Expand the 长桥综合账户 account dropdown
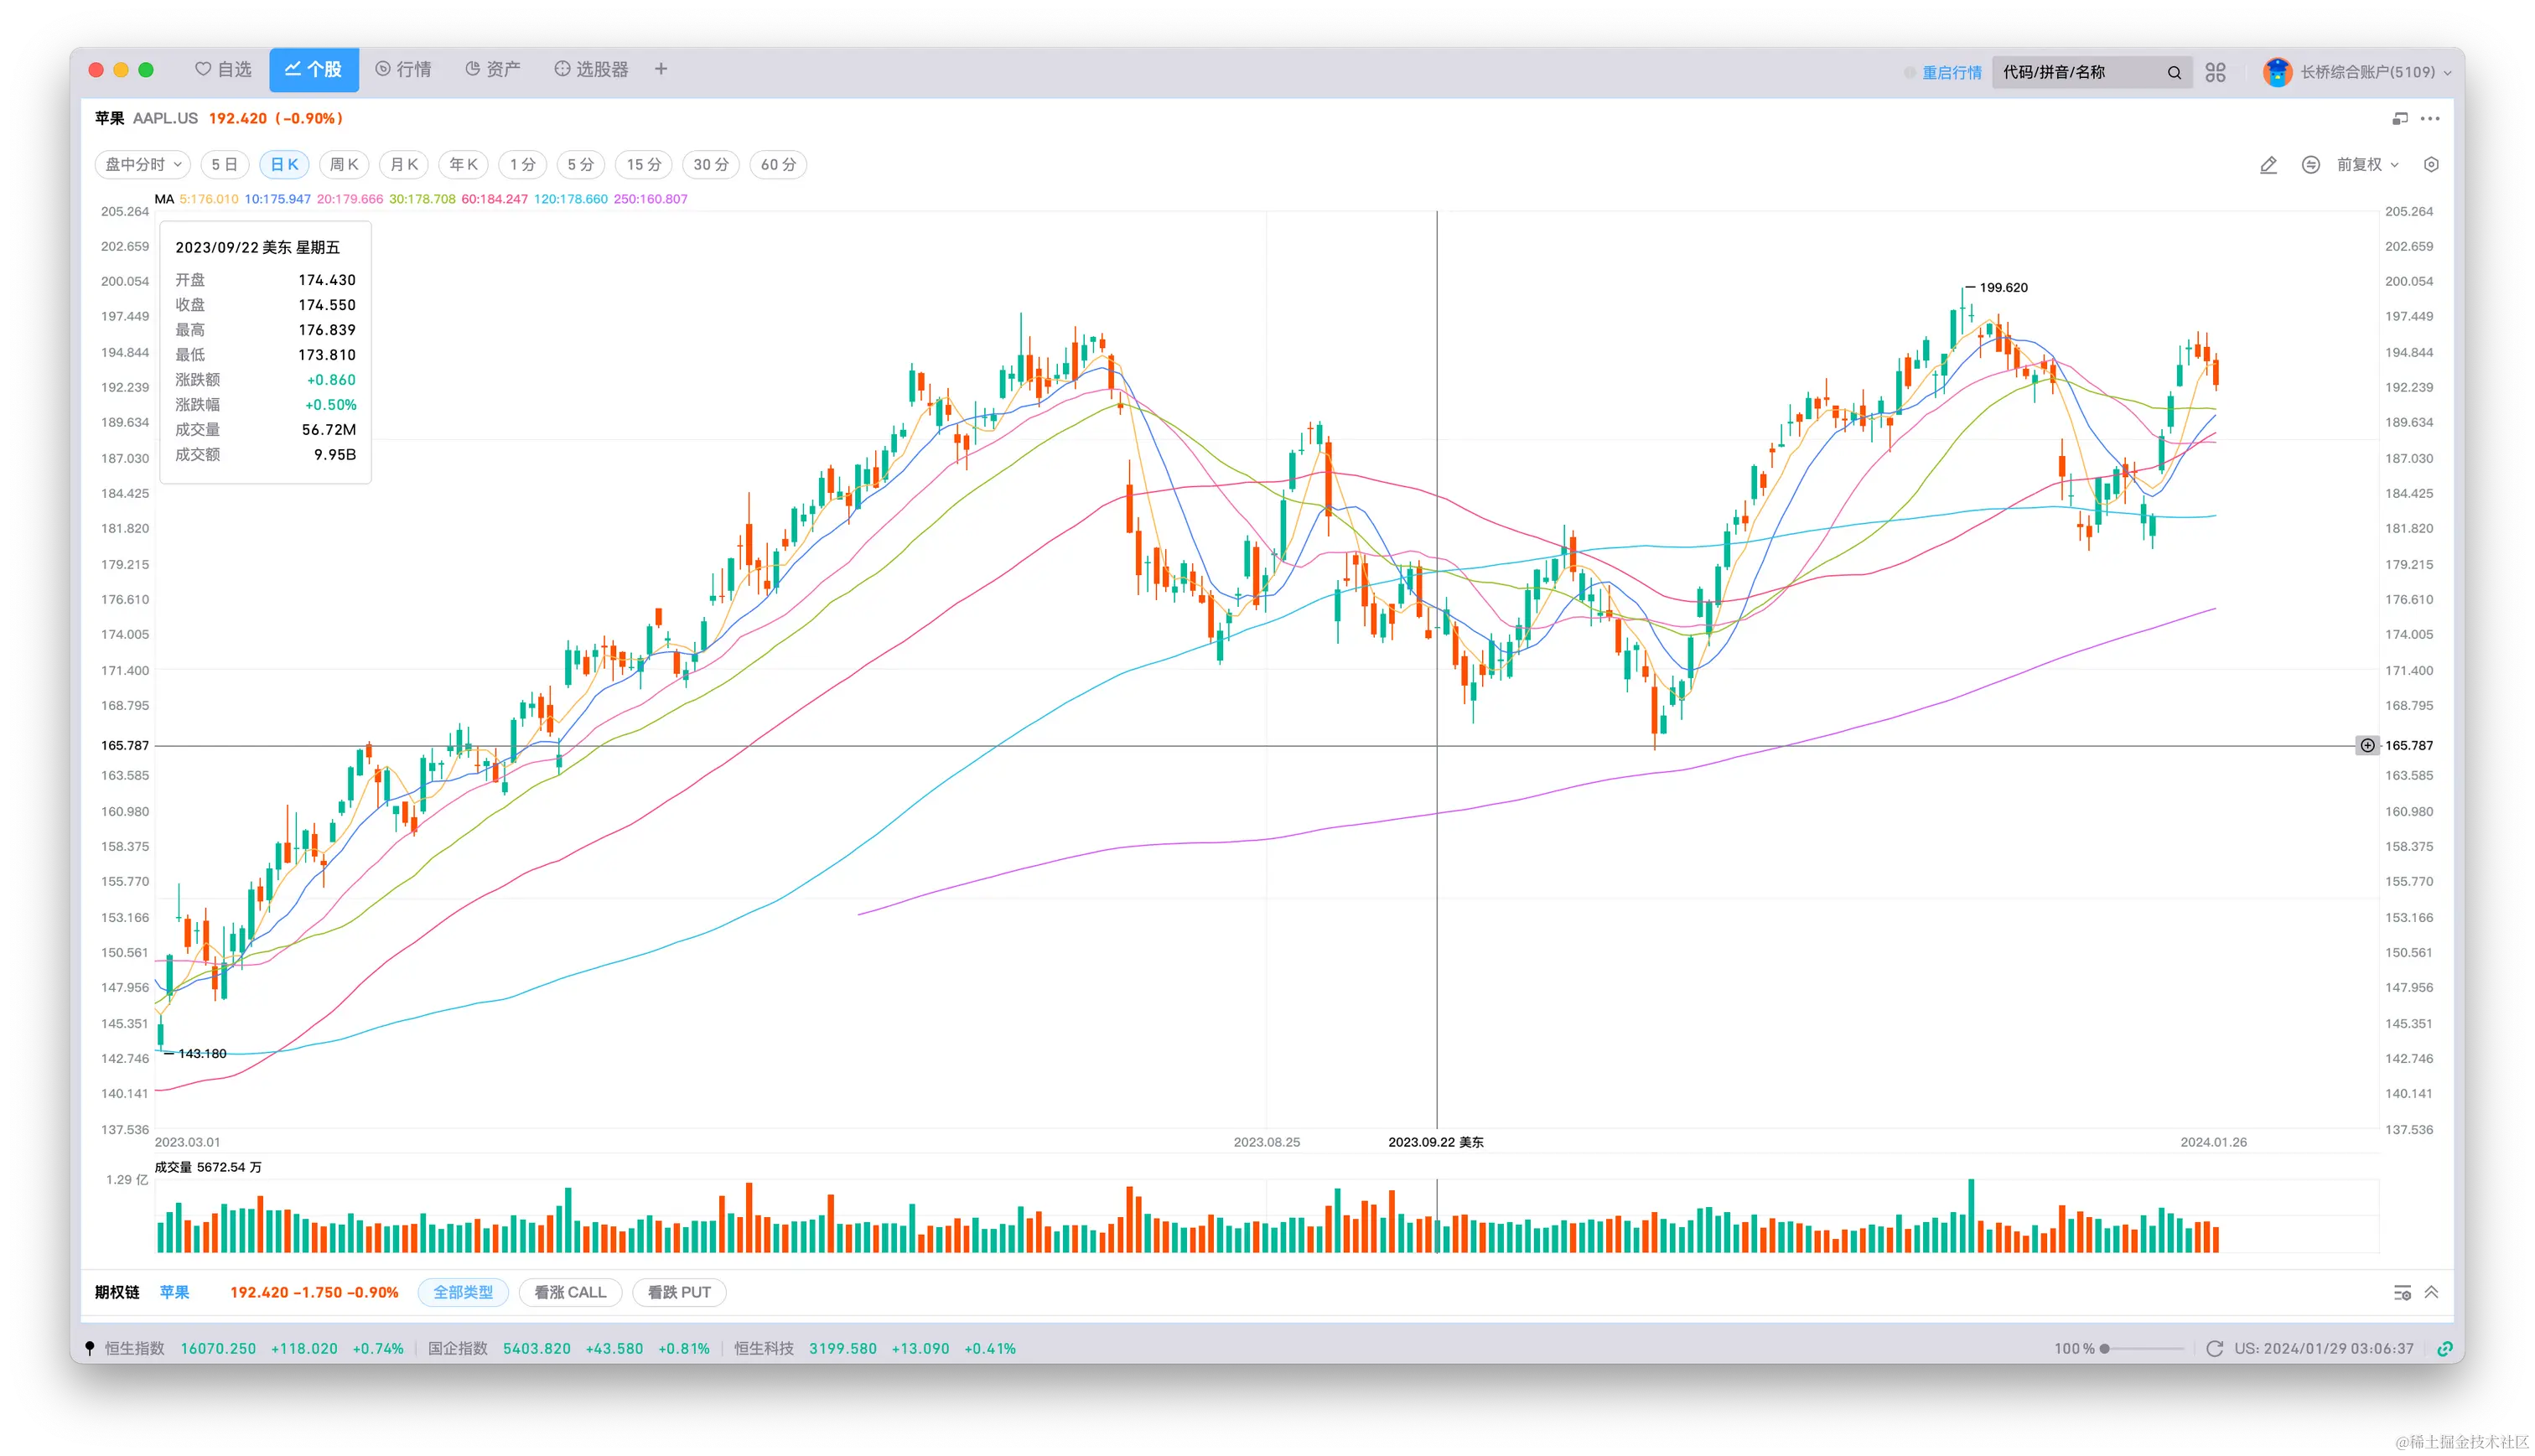 [2374, 72]
